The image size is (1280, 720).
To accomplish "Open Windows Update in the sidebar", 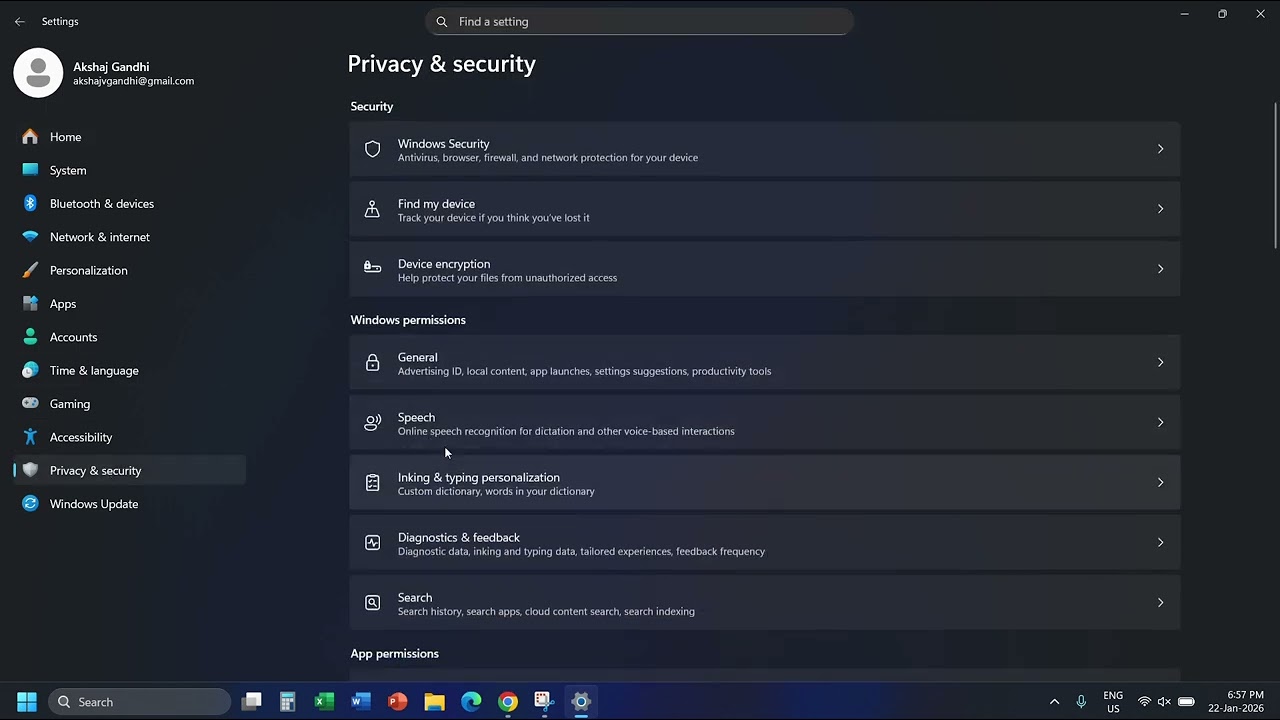I will [x=130, y=504].
